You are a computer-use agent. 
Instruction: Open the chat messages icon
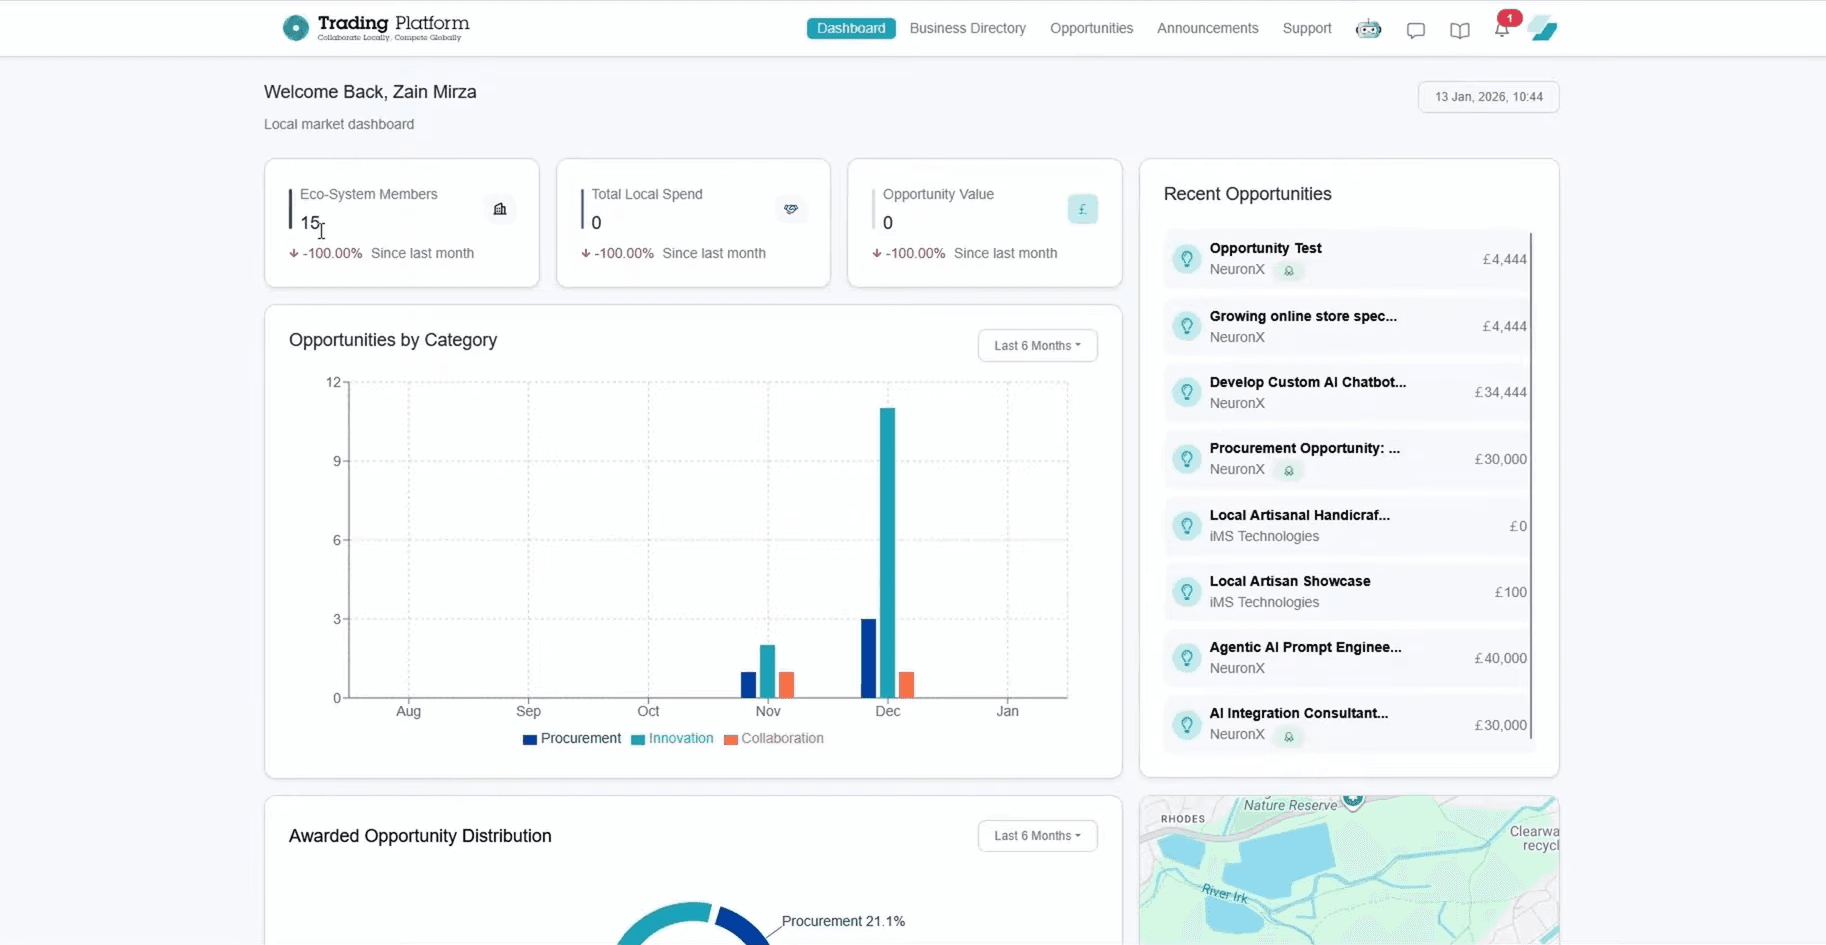tap(1415, 30)
